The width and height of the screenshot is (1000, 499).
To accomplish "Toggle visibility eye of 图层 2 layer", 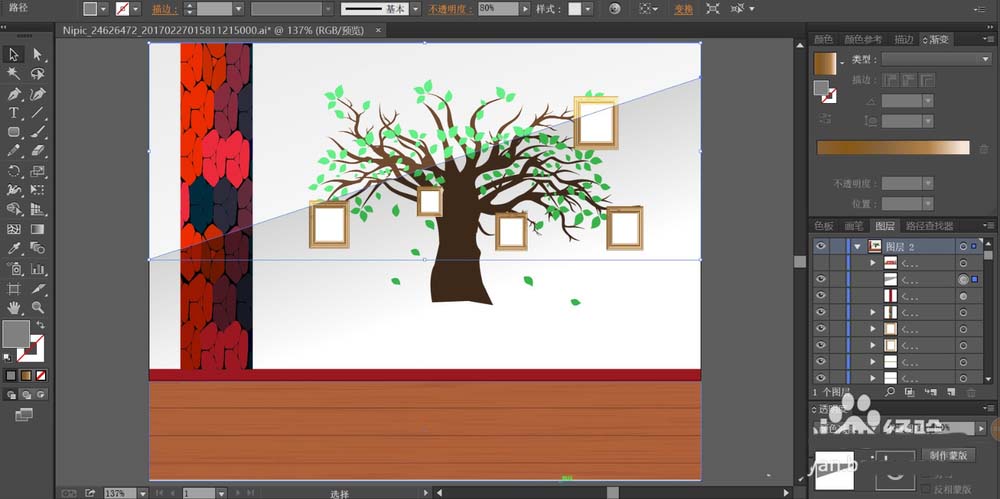I will pos(821,246).
